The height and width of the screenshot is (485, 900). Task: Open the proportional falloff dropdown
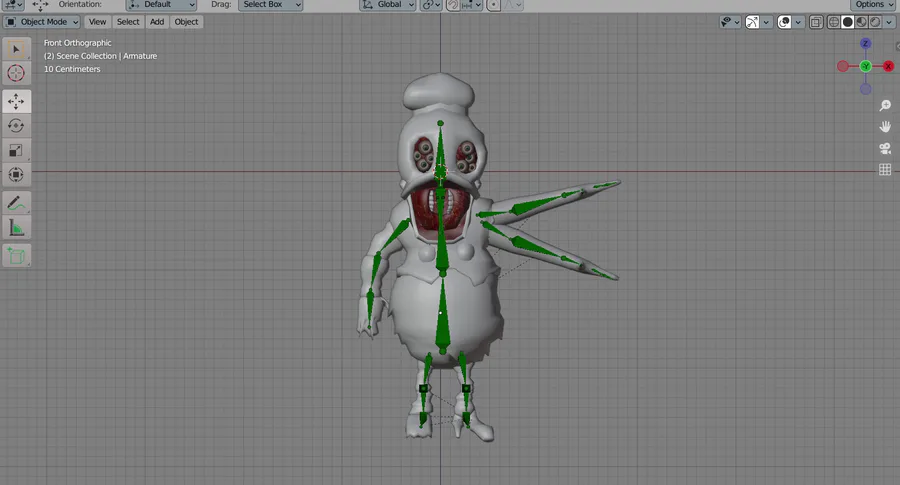click(513, 5)
